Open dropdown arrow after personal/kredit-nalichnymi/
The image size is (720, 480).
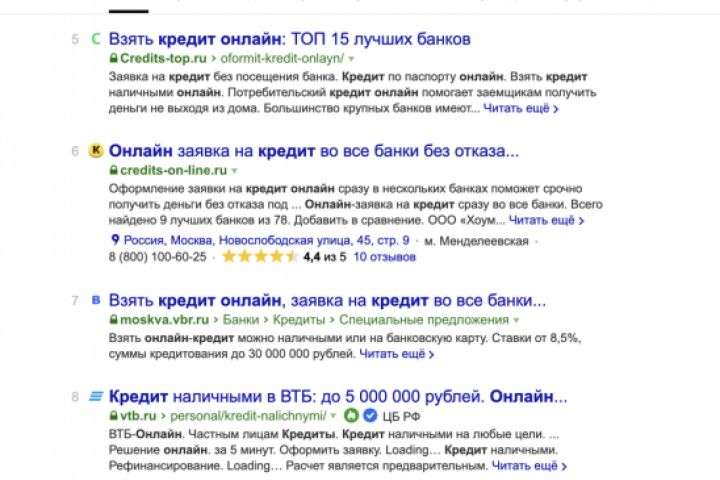(x=335, y=416)
